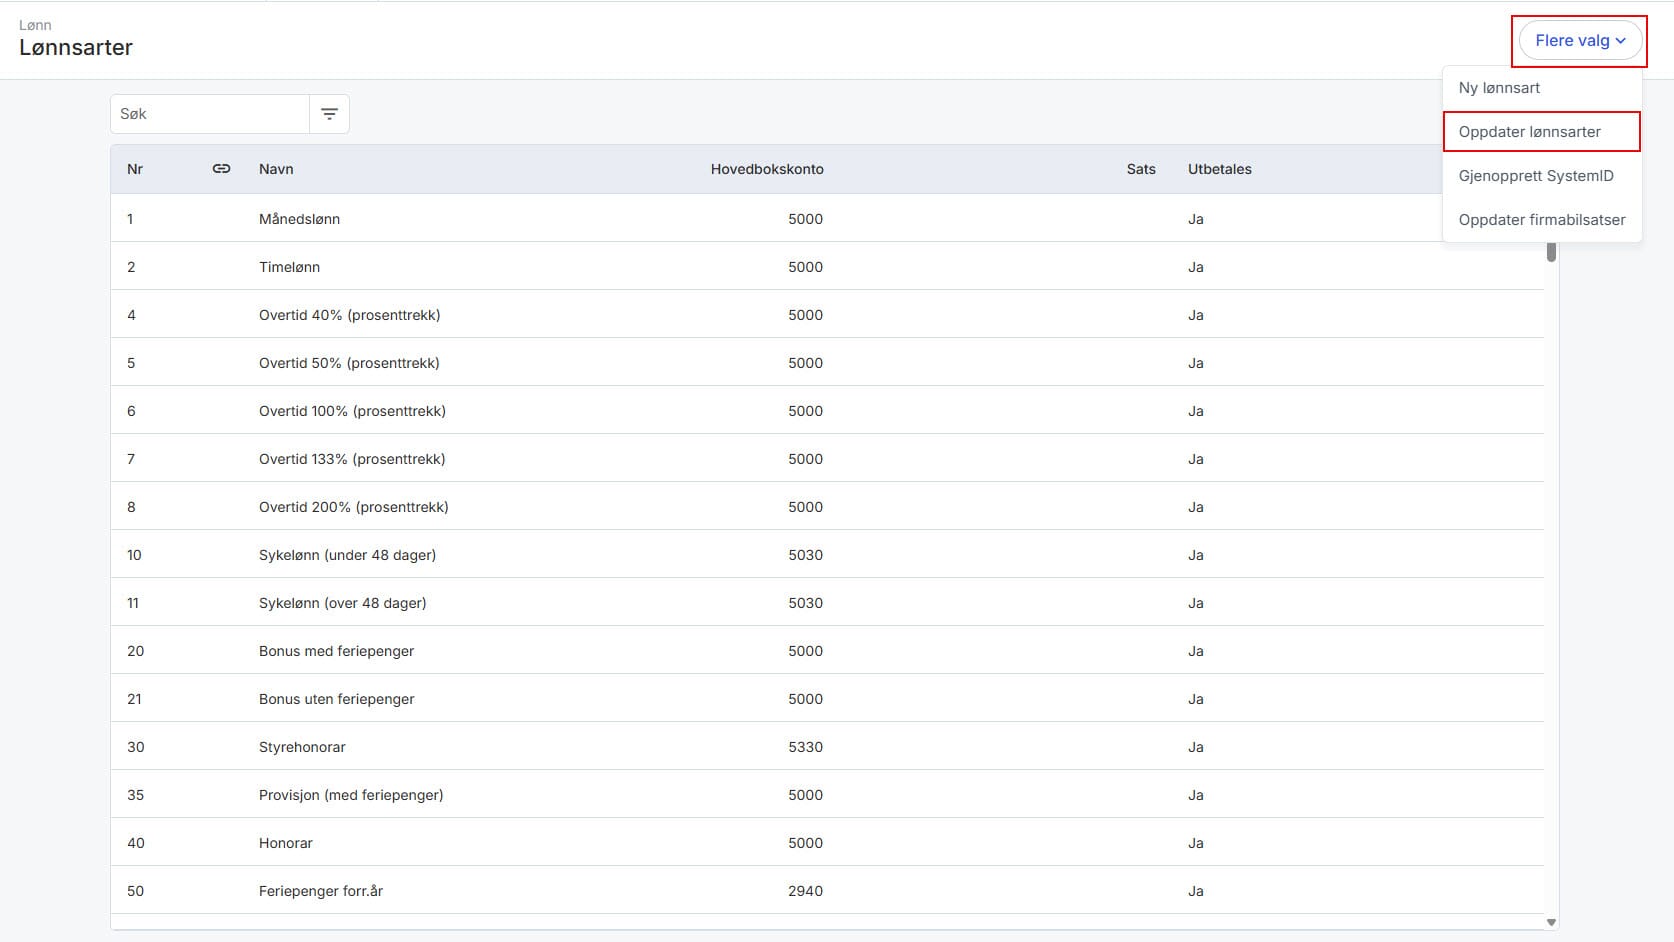The image size is (1674, 942).
Task: Click the filter icon beside search
Action: pyautogui.click(x=329, y=114)
